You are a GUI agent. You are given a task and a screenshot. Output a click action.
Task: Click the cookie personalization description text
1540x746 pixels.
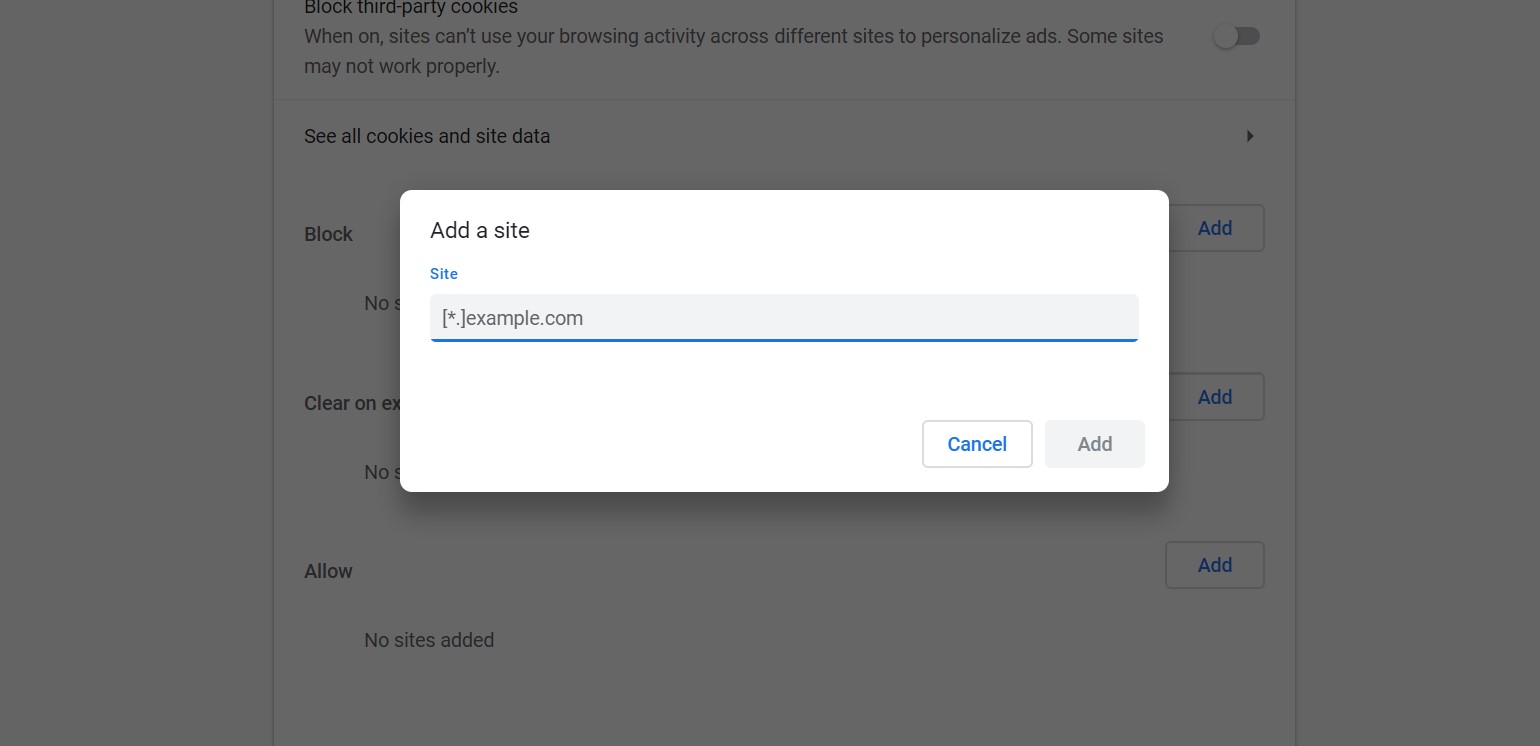click(734, 51)
